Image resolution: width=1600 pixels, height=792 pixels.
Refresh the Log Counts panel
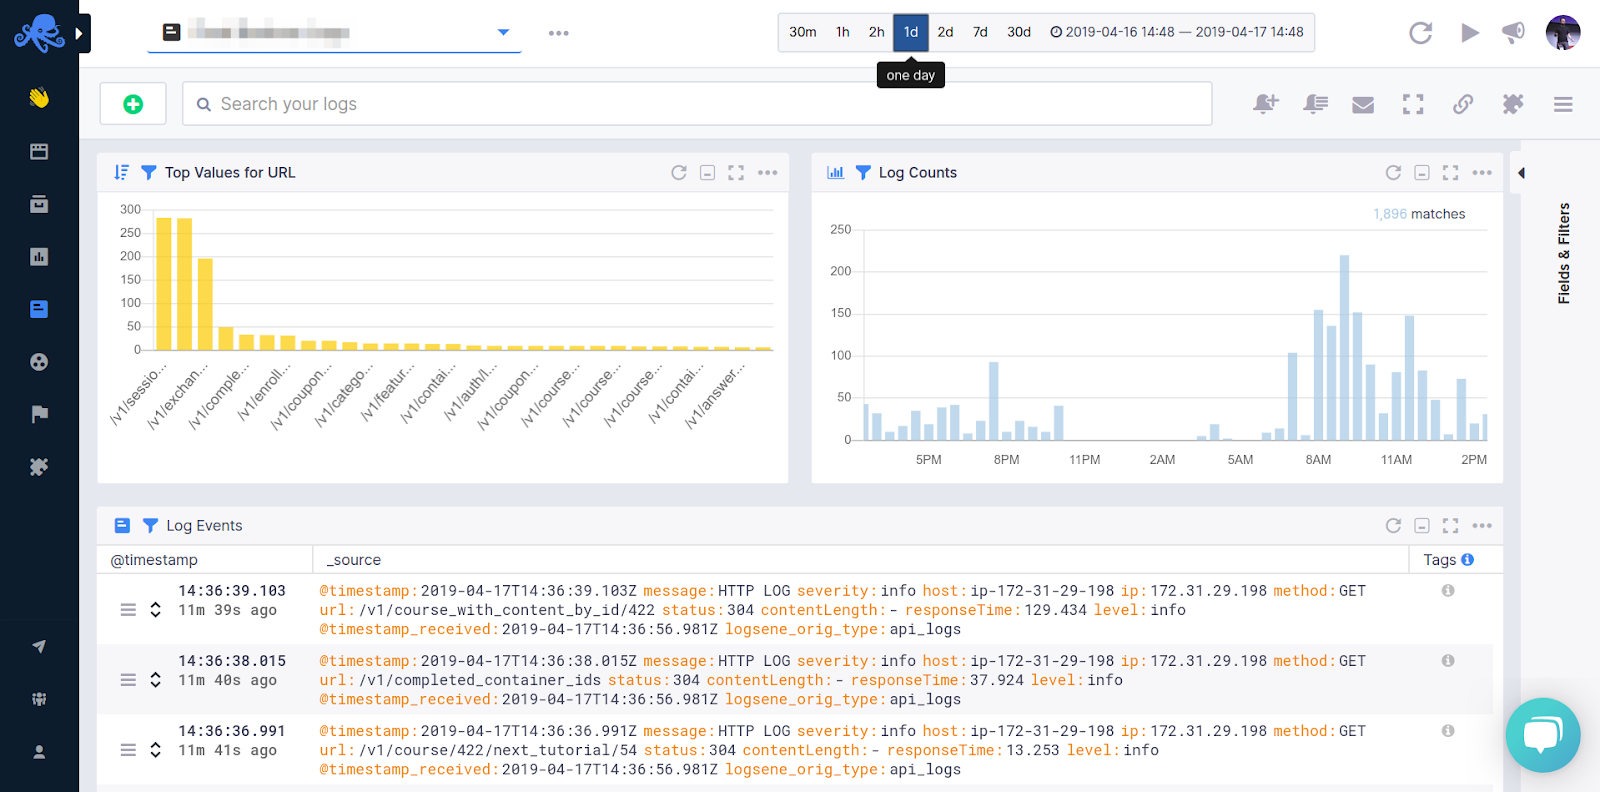pyautogui.click(x=1393, y=173)
